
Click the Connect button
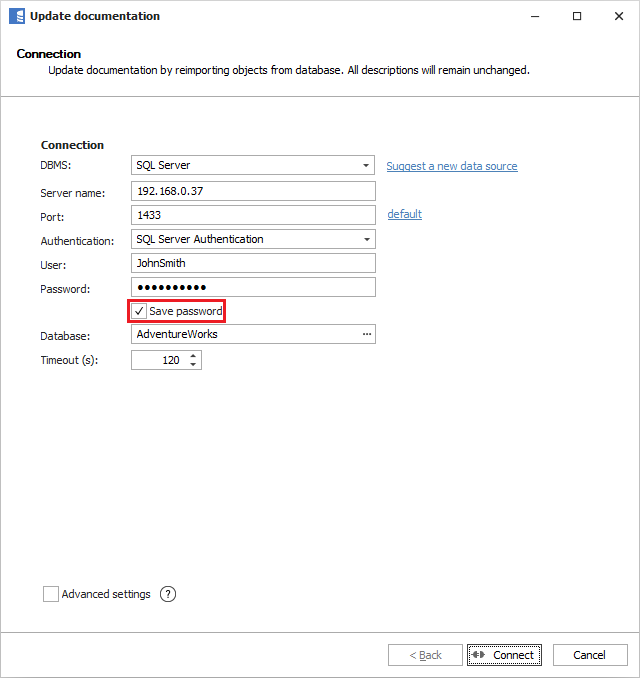(x=504, y=655)
